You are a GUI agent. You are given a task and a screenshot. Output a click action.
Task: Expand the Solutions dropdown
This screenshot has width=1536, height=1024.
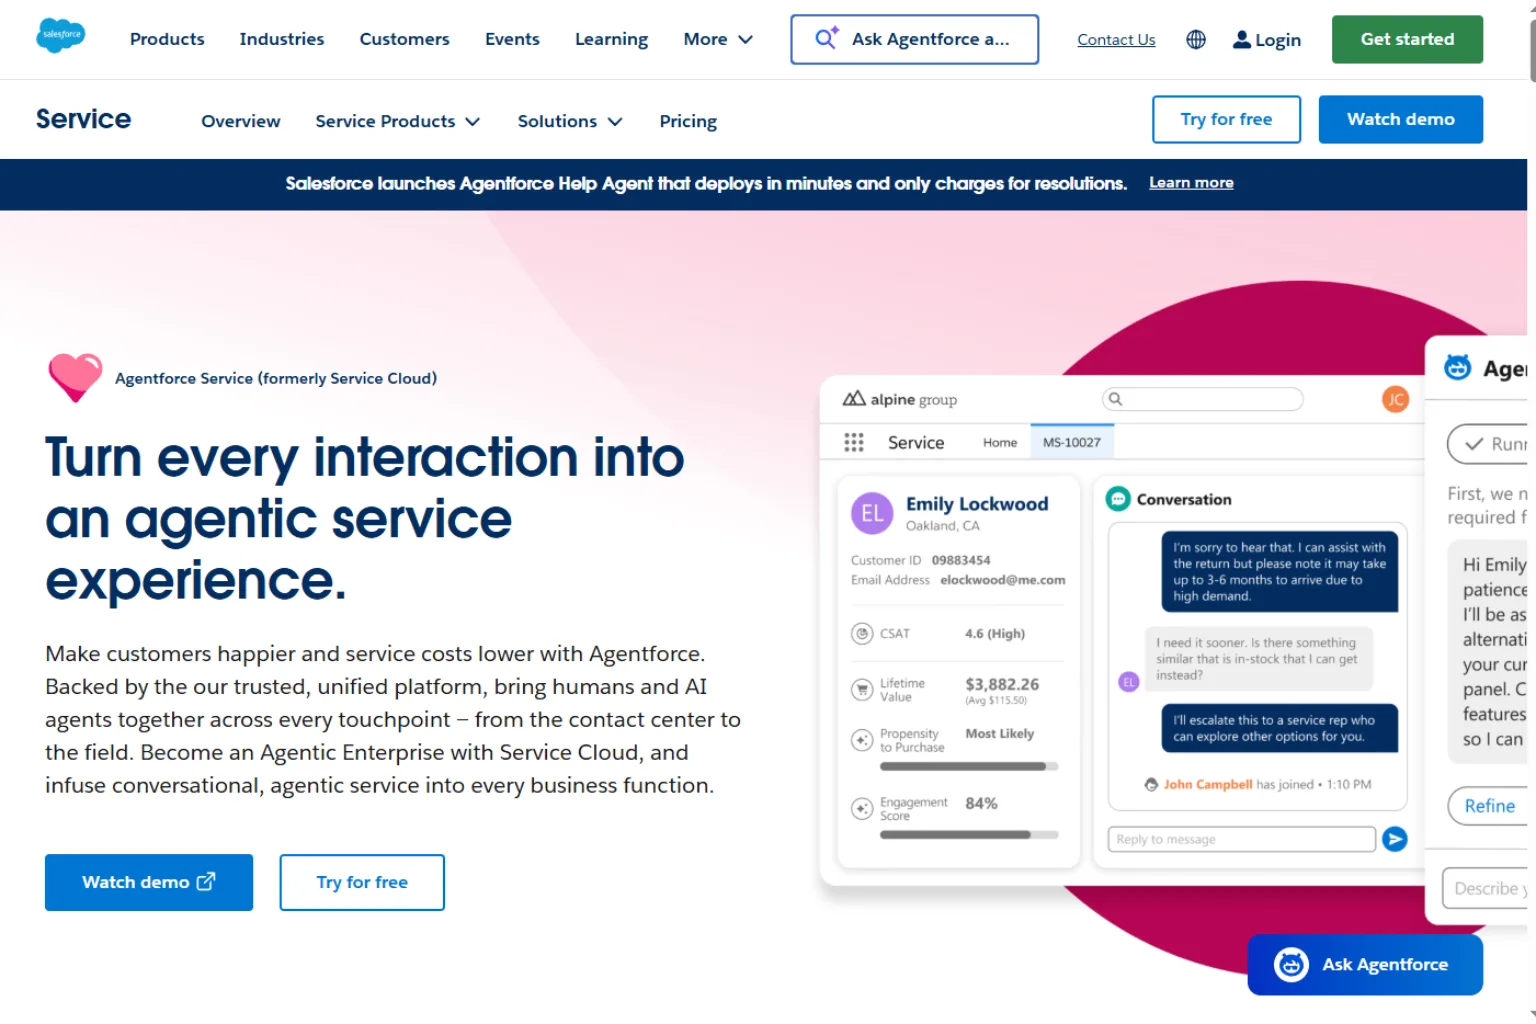coord(570,121)
